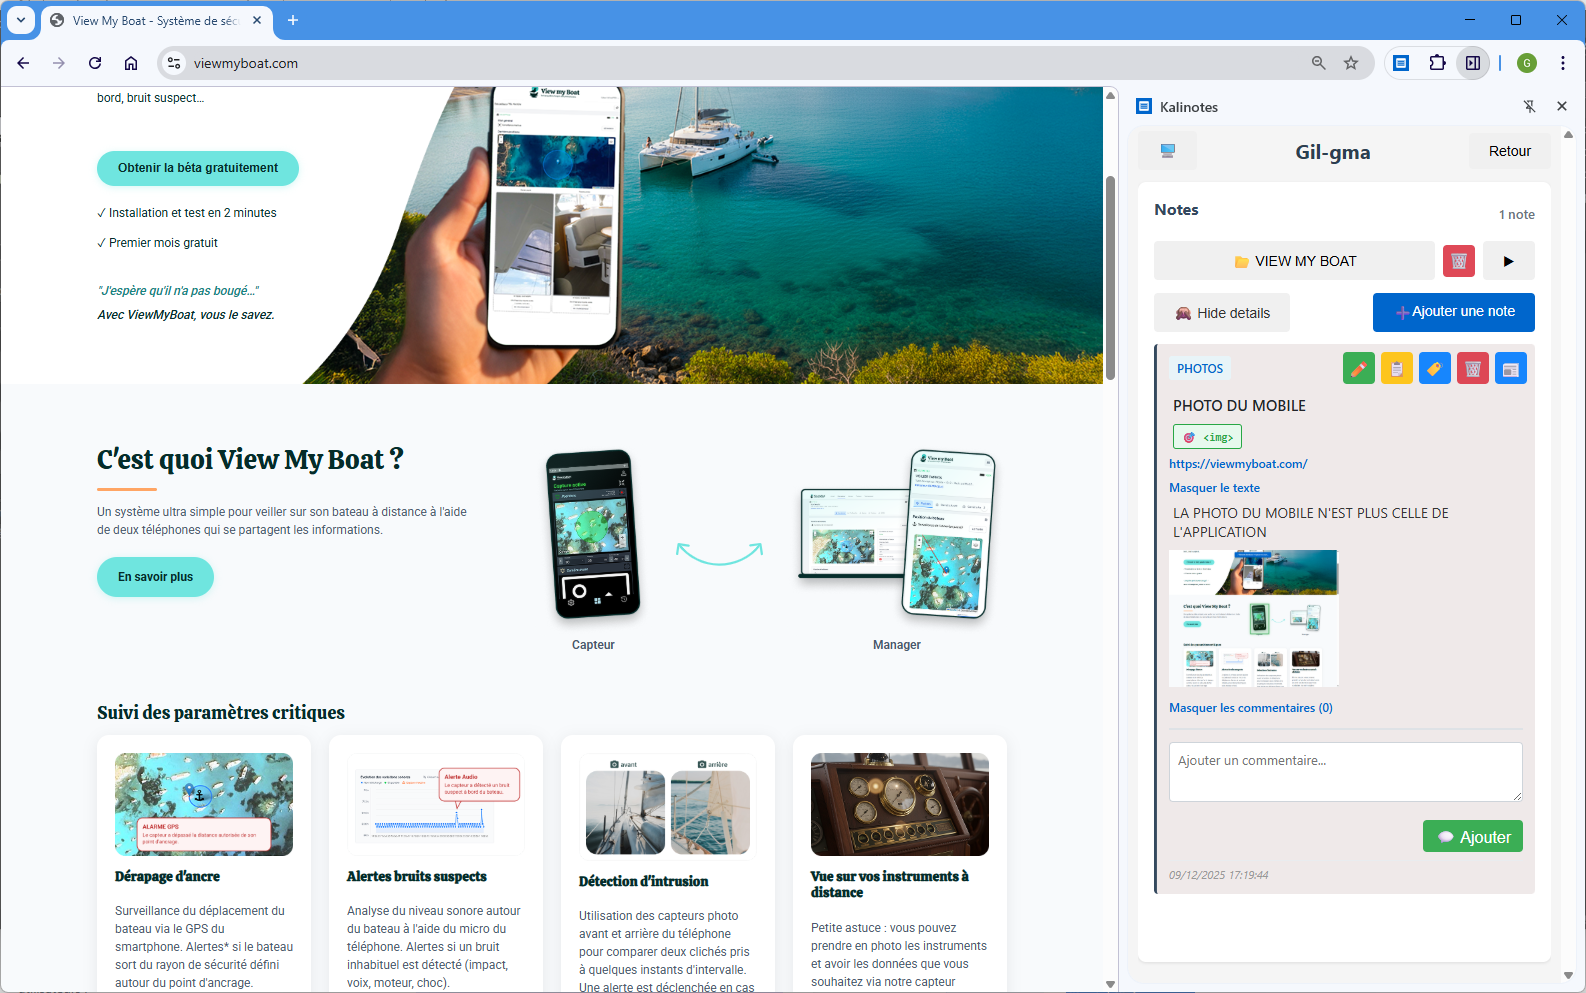1586x993 pixels.
Task: Open the Alertes bruits suspects chart image
Action: pyautogui.click(x=436, y=805)
